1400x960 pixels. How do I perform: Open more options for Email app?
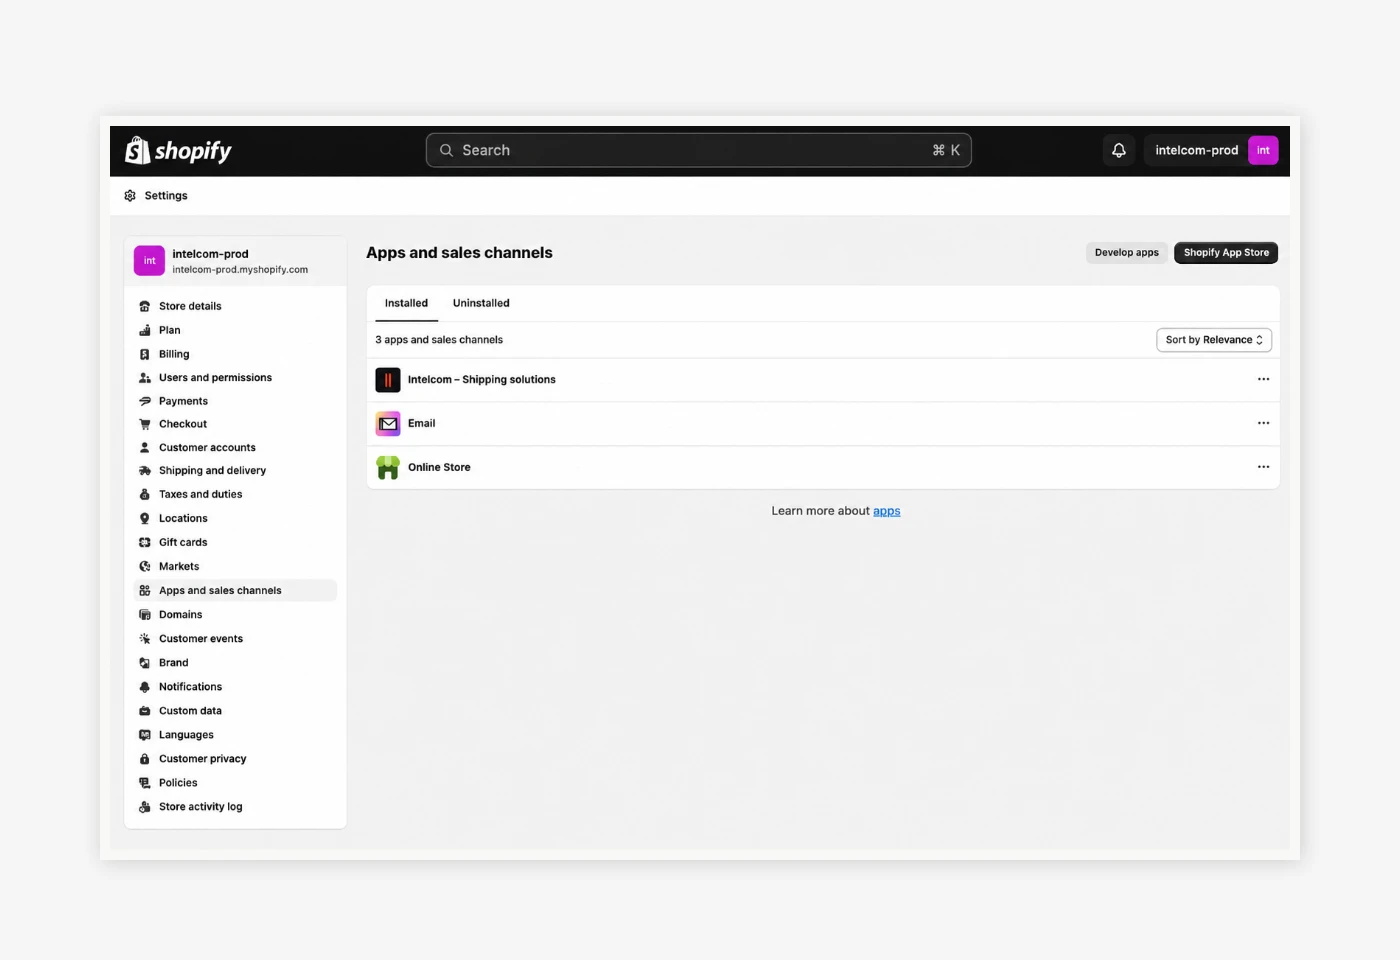click(1263, 423)
